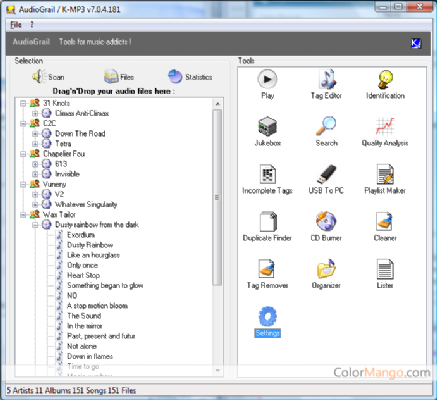
Task: Select the Like an hourglass song
Action: [93, 255]
